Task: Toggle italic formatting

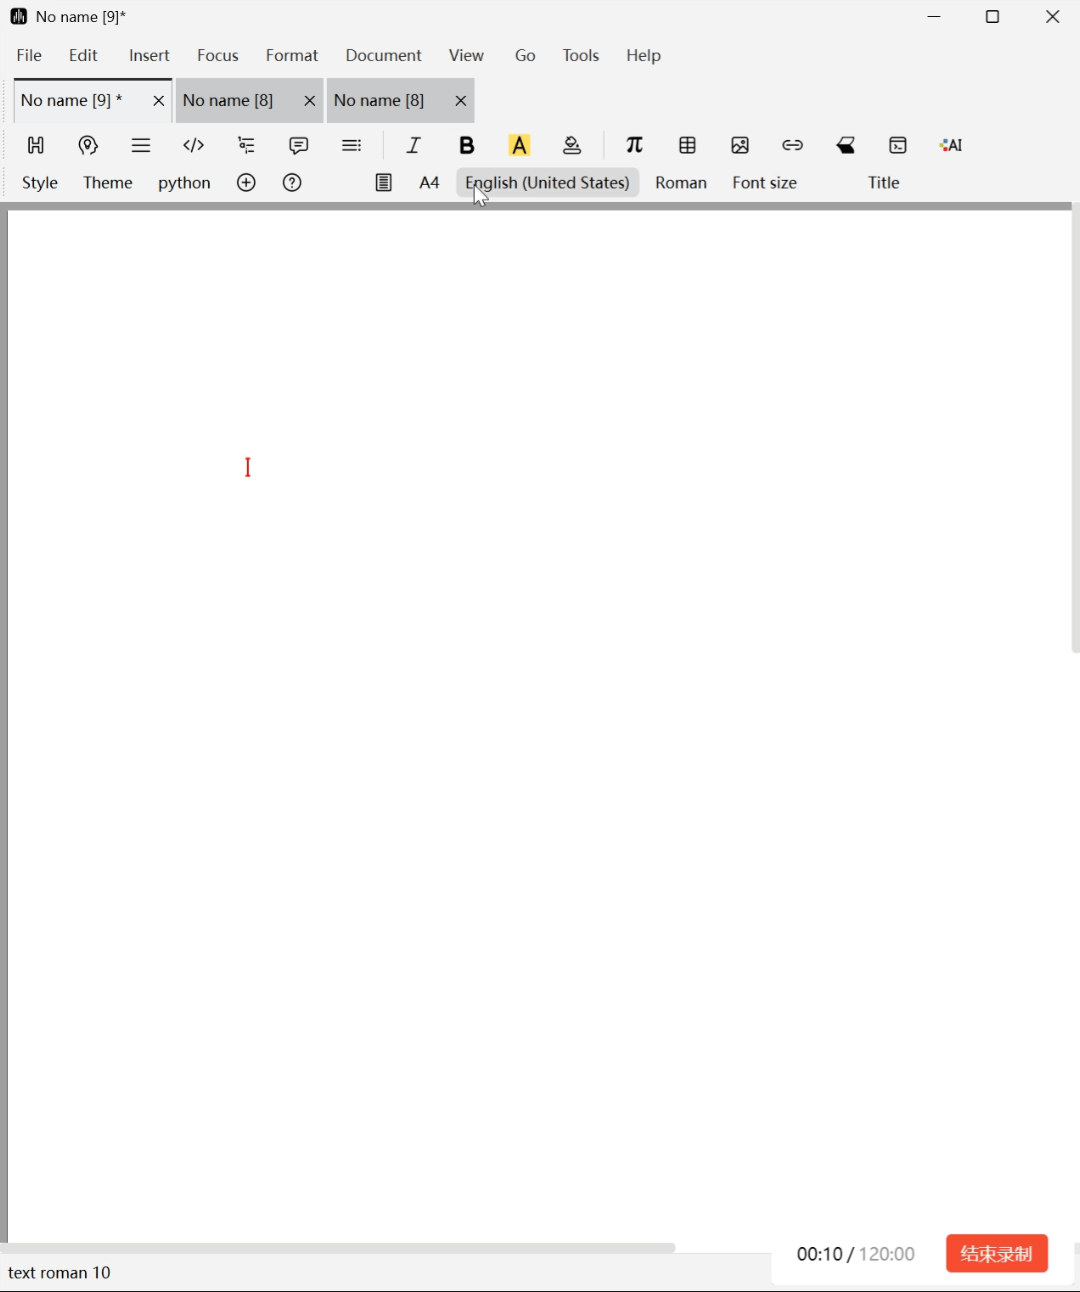Action: tap(414, 145)
